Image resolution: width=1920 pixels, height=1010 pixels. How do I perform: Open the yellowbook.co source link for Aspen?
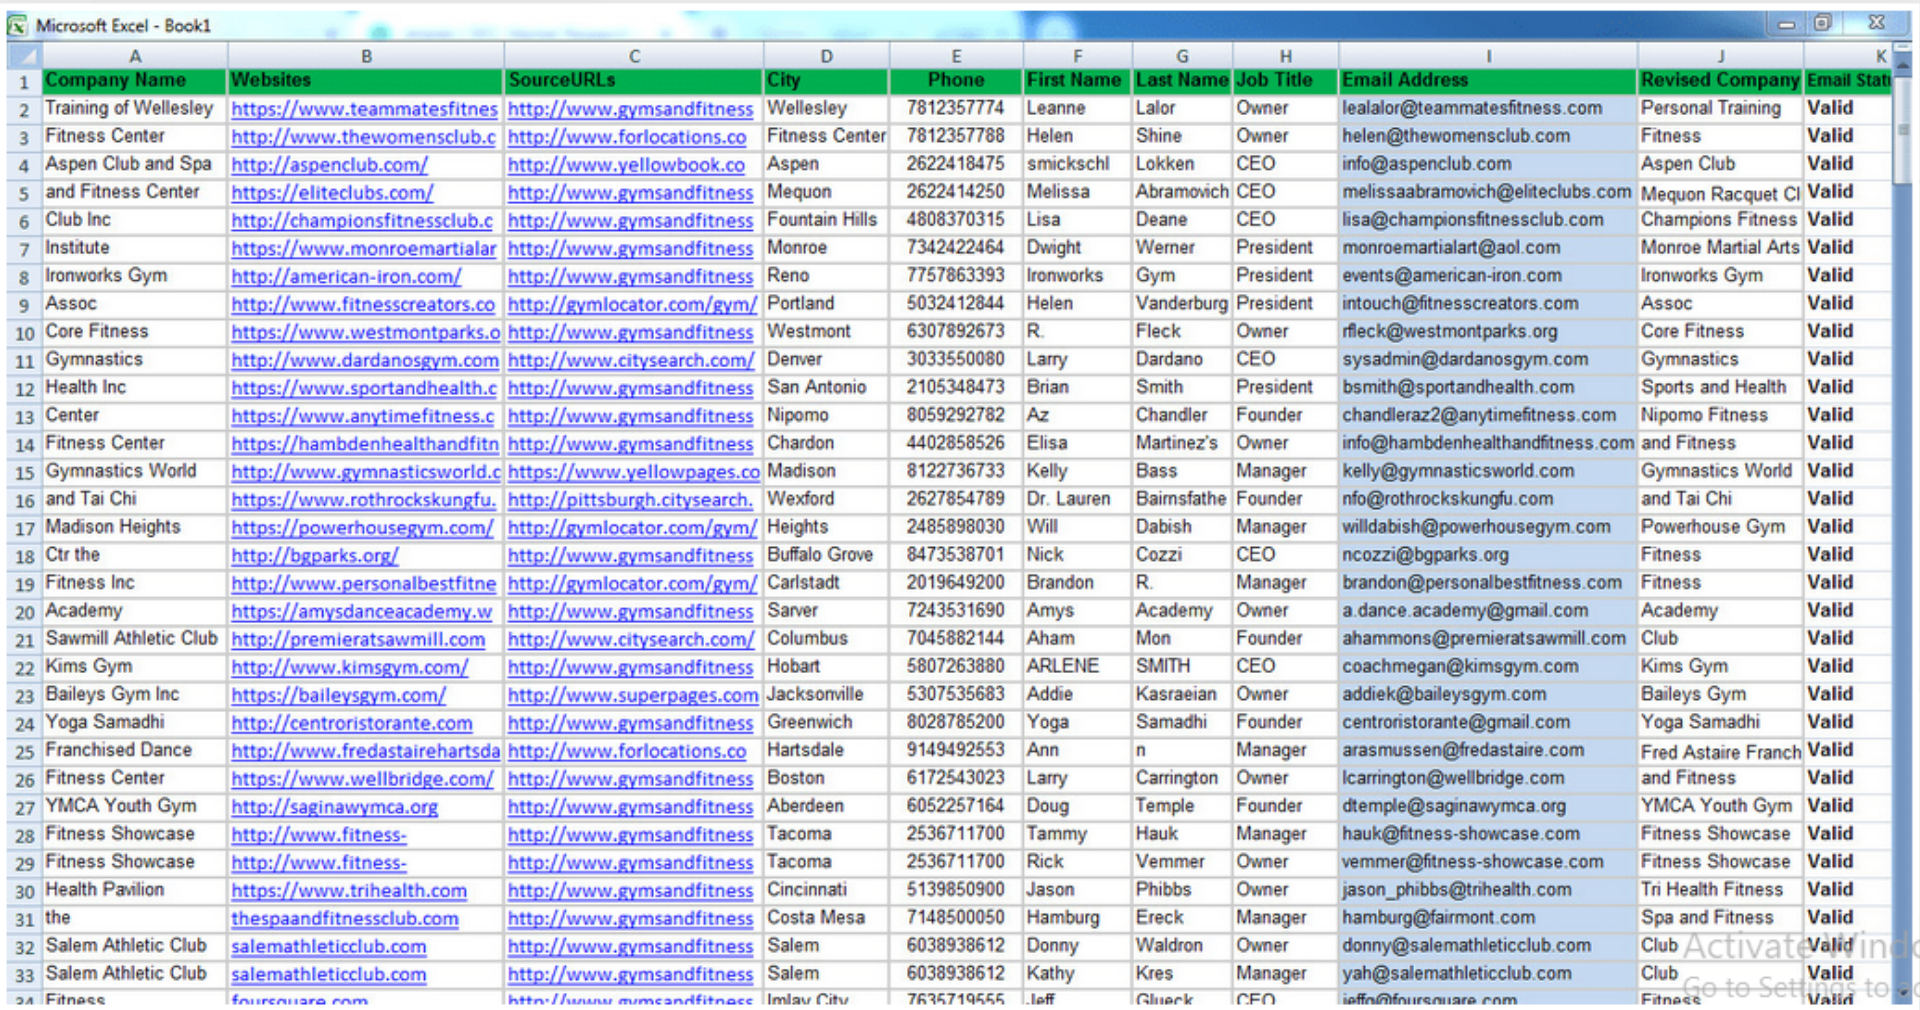tap(628, 164)
